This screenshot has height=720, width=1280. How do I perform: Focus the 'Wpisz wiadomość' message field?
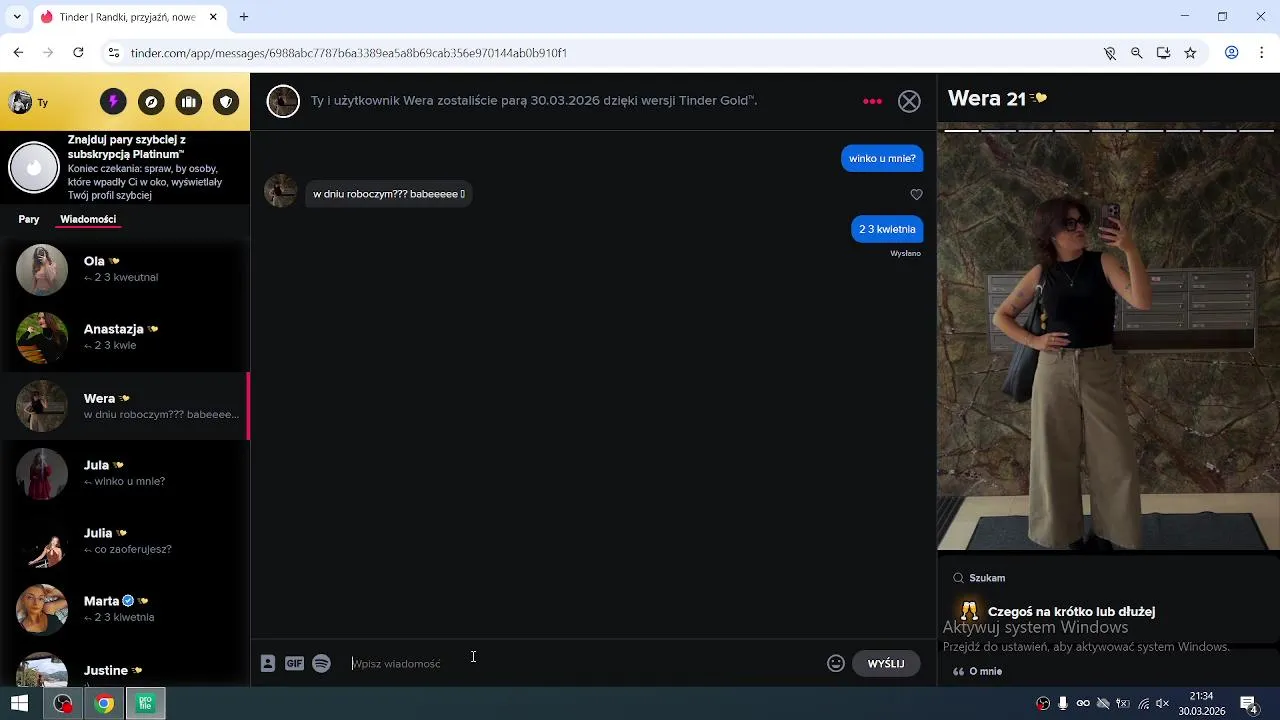[x=585, y=663]
